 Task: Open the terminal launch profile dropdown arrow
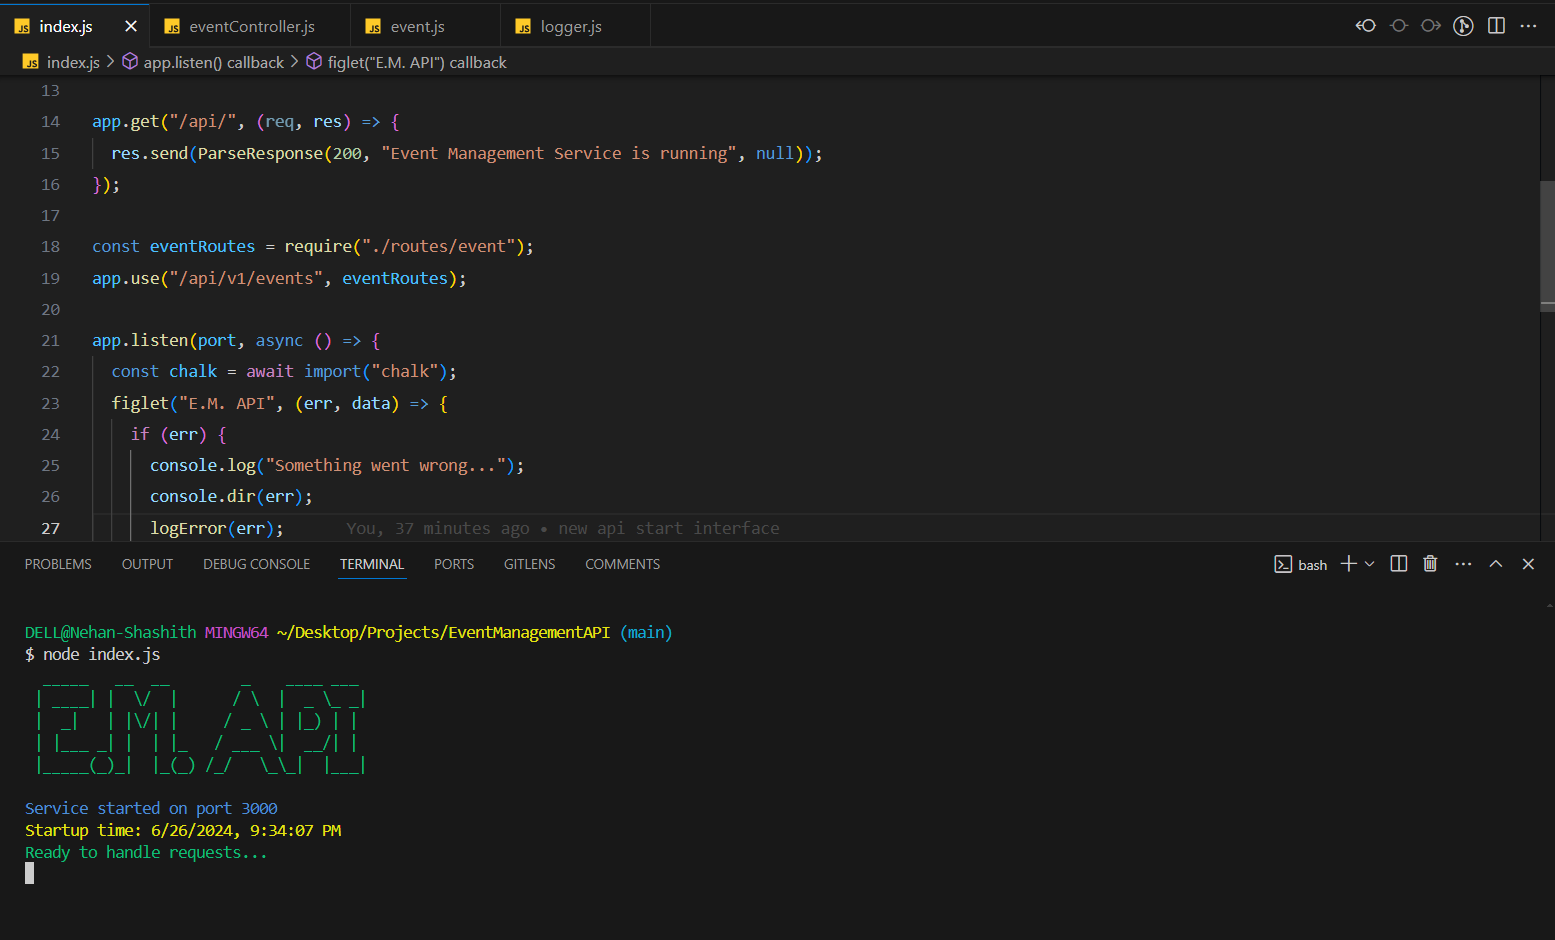coord(1369,564)
